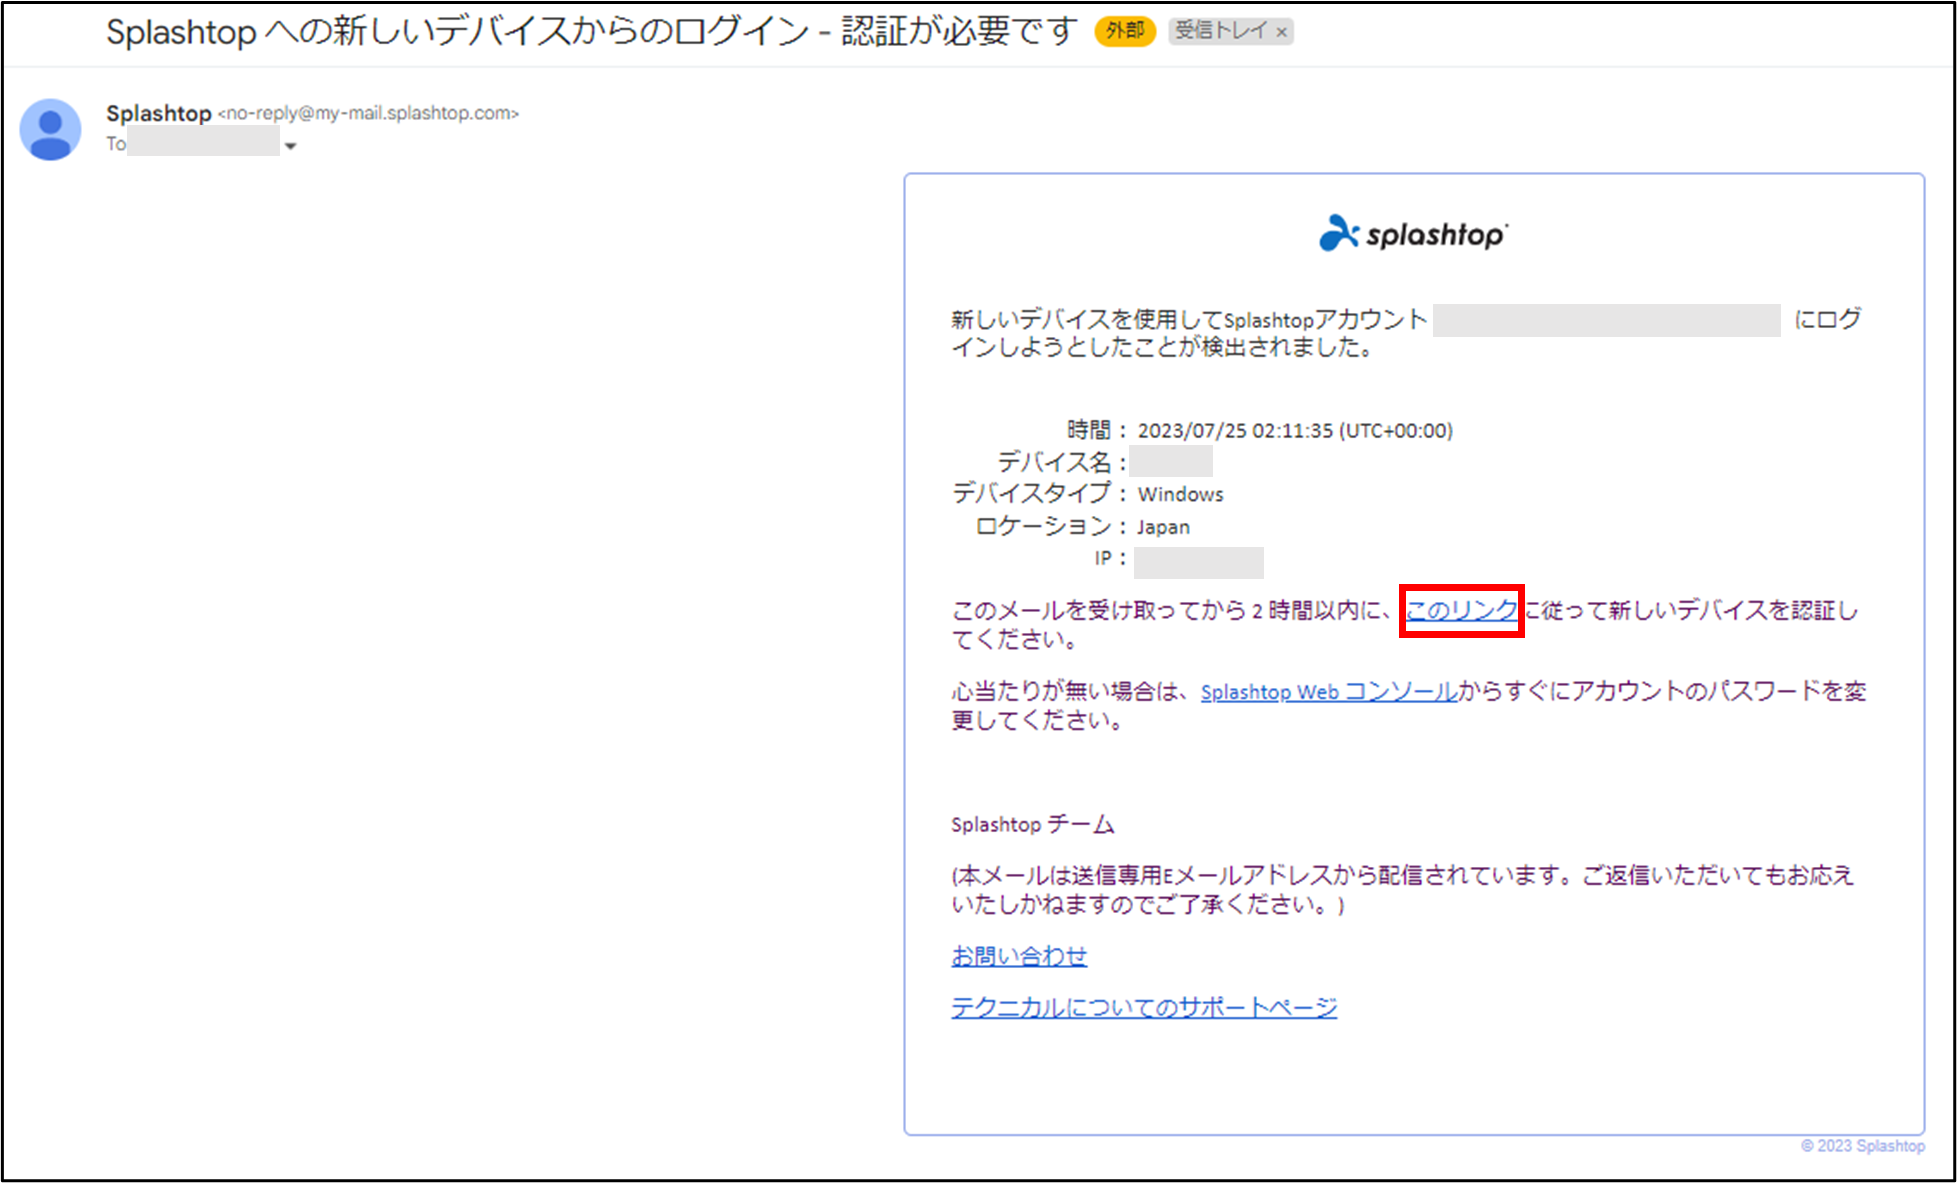This screenshot has height=1183, width=1957.
Task: Select the timestamp 2023/07/25 02:11:35
Action: 1296,430
